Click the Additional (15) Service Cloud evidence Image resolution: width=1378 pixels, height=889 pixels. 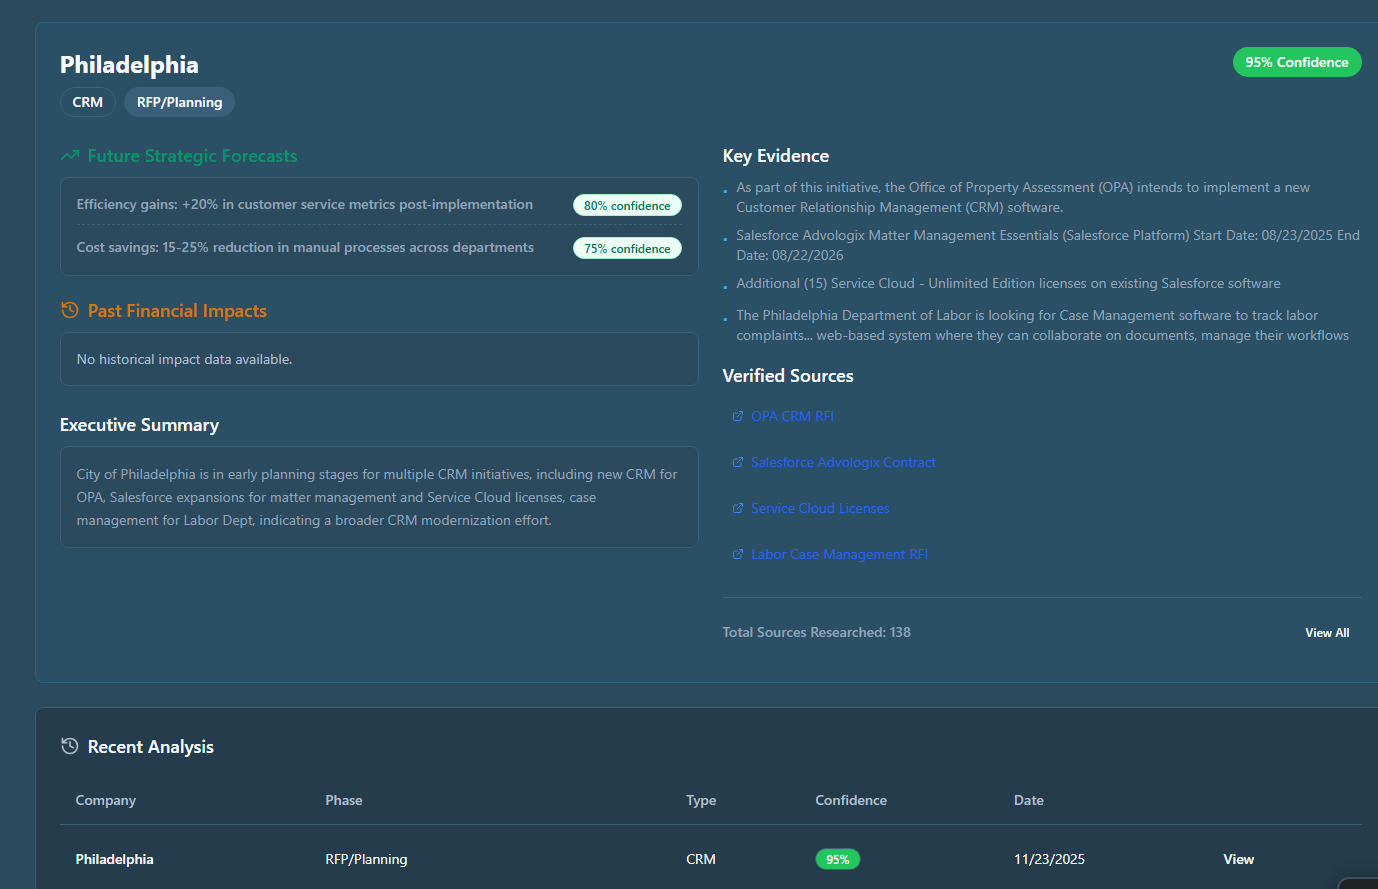[x=1008, y=283]
